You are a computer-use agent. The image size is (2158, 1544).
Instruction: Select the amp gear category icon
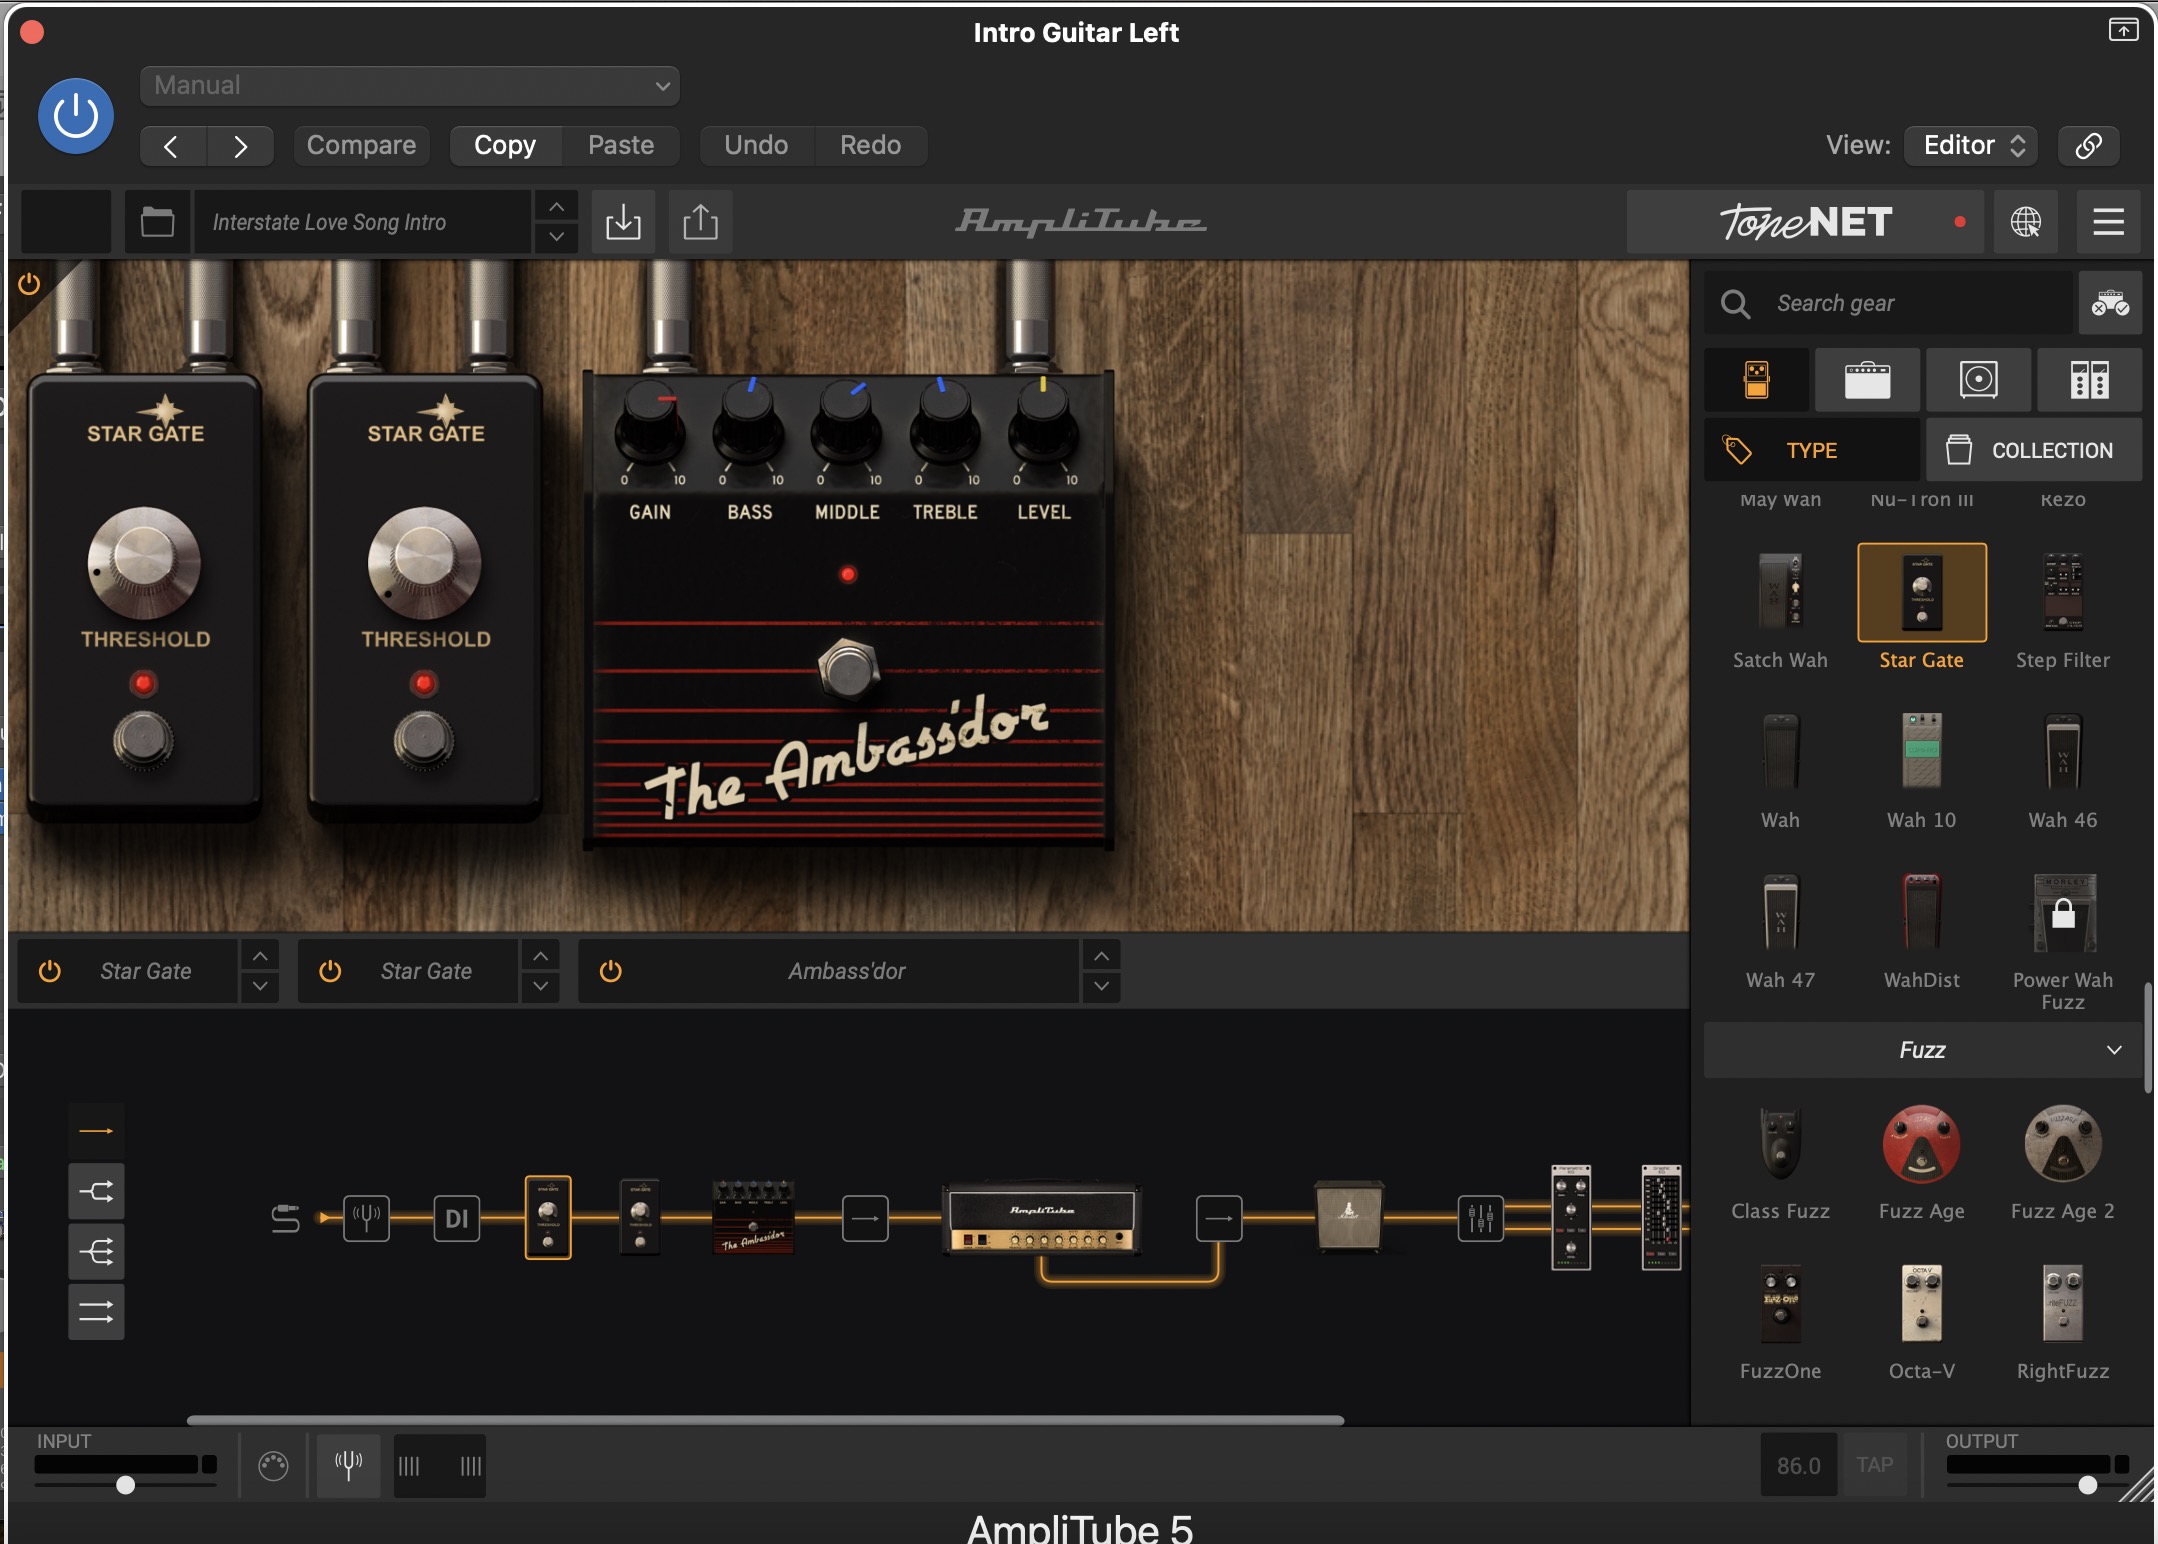pyautogui.click(x=1867, y=380)
